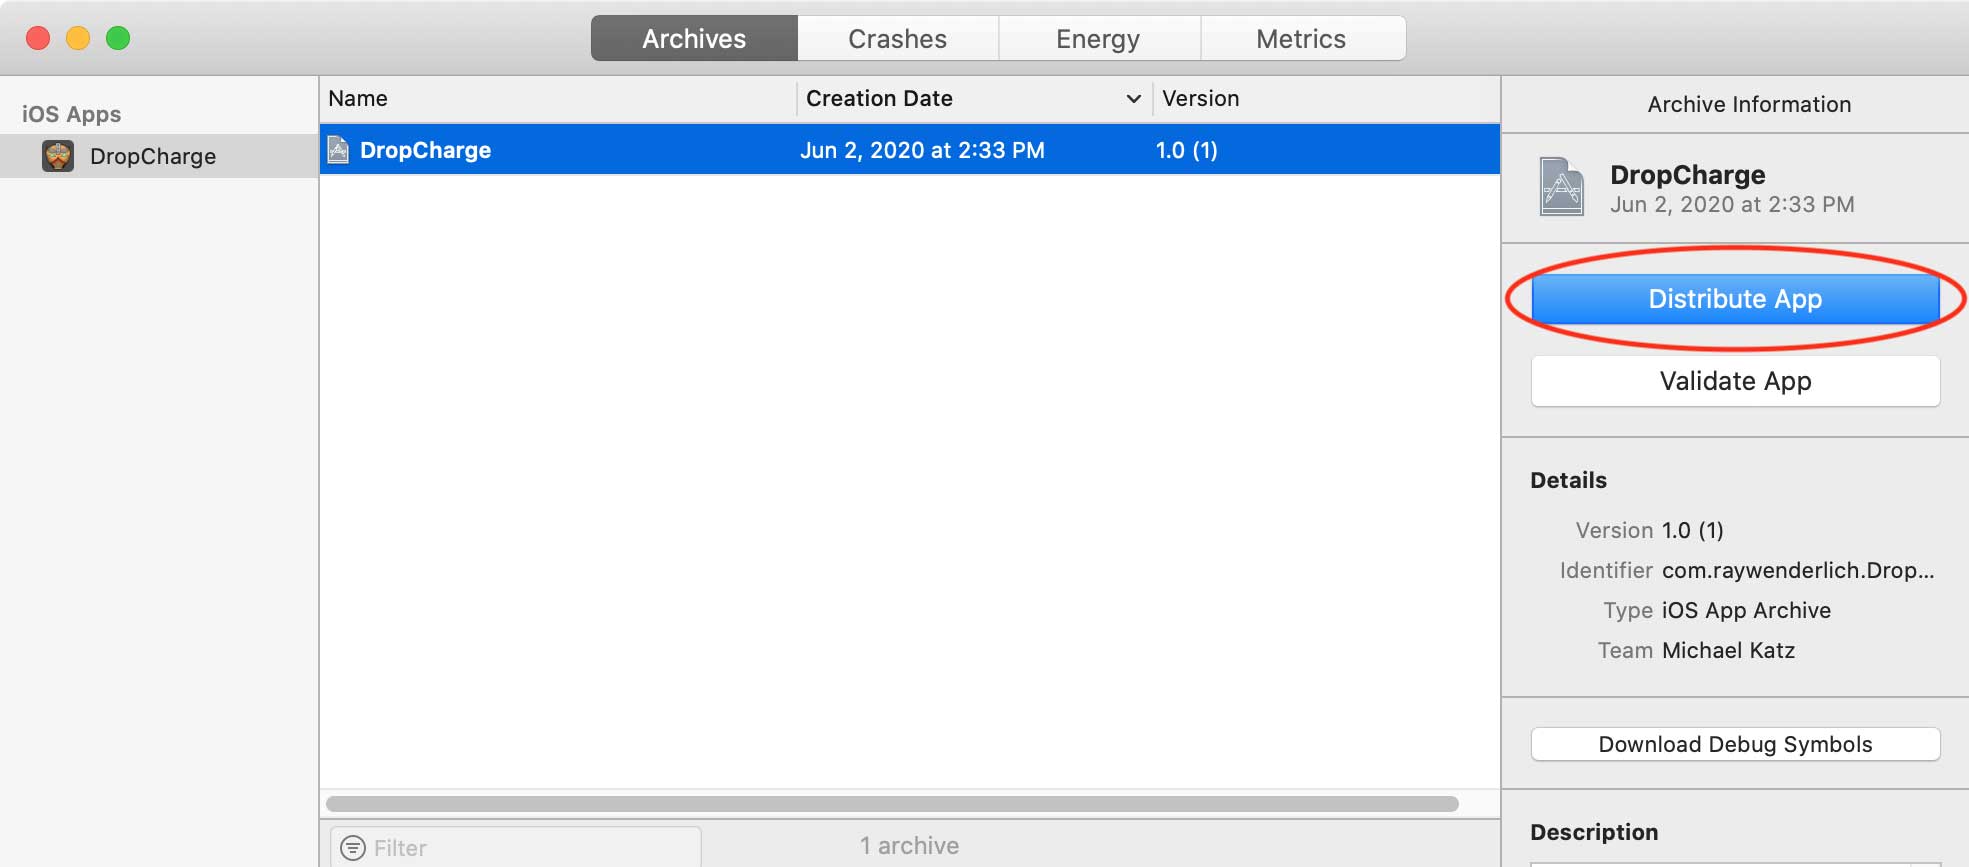Click the Distribute App button
1969x867 pixels.
pyautogui.click(x=1735, y=299)
